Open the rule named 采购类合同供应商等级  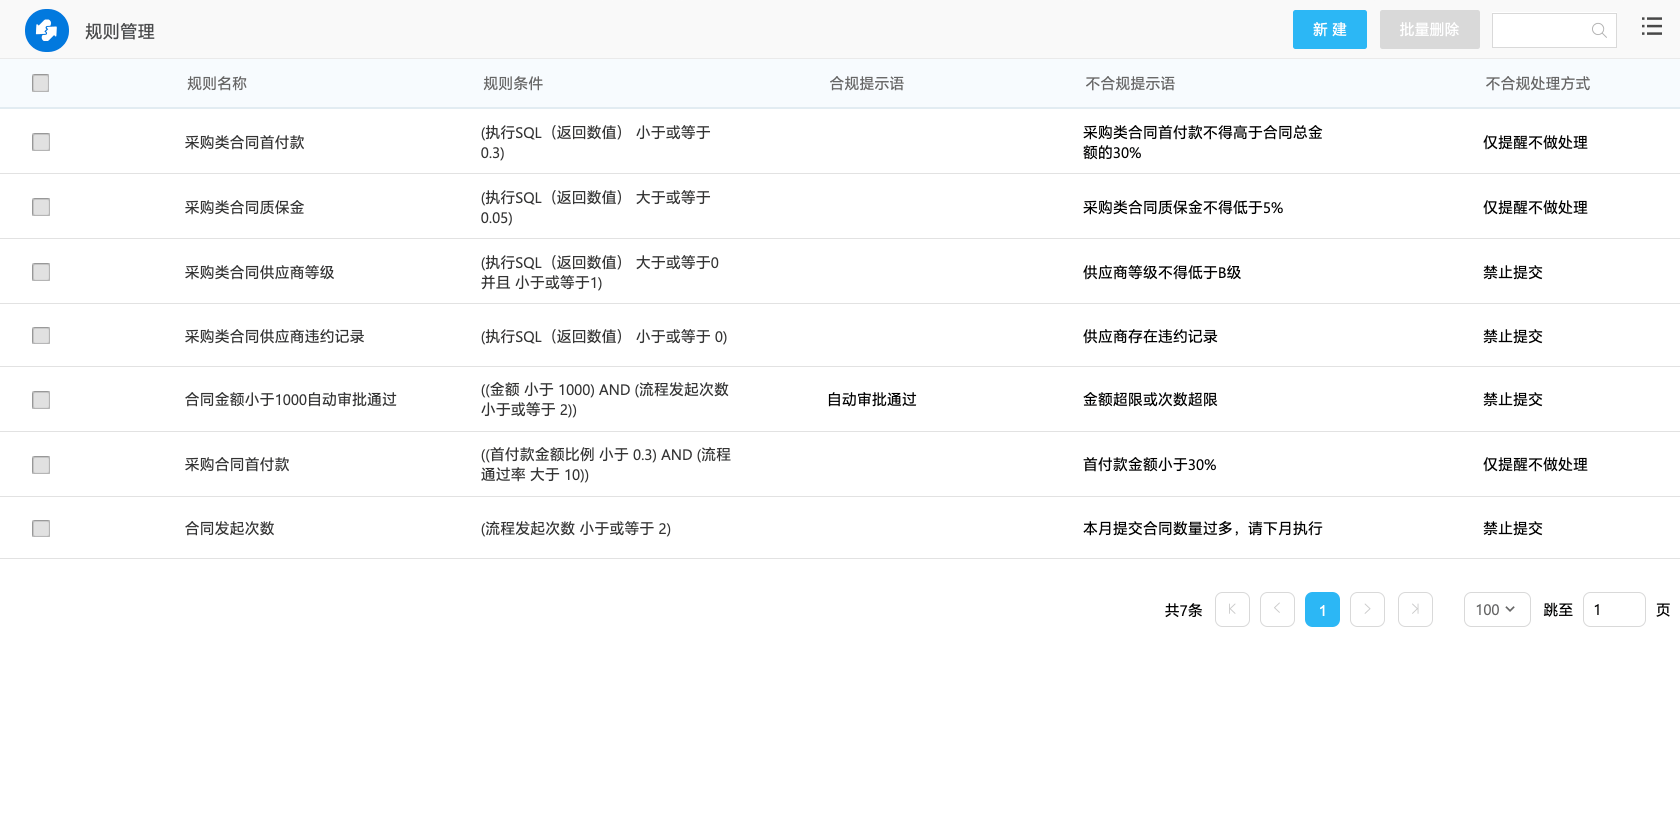(x=260, y=273)
